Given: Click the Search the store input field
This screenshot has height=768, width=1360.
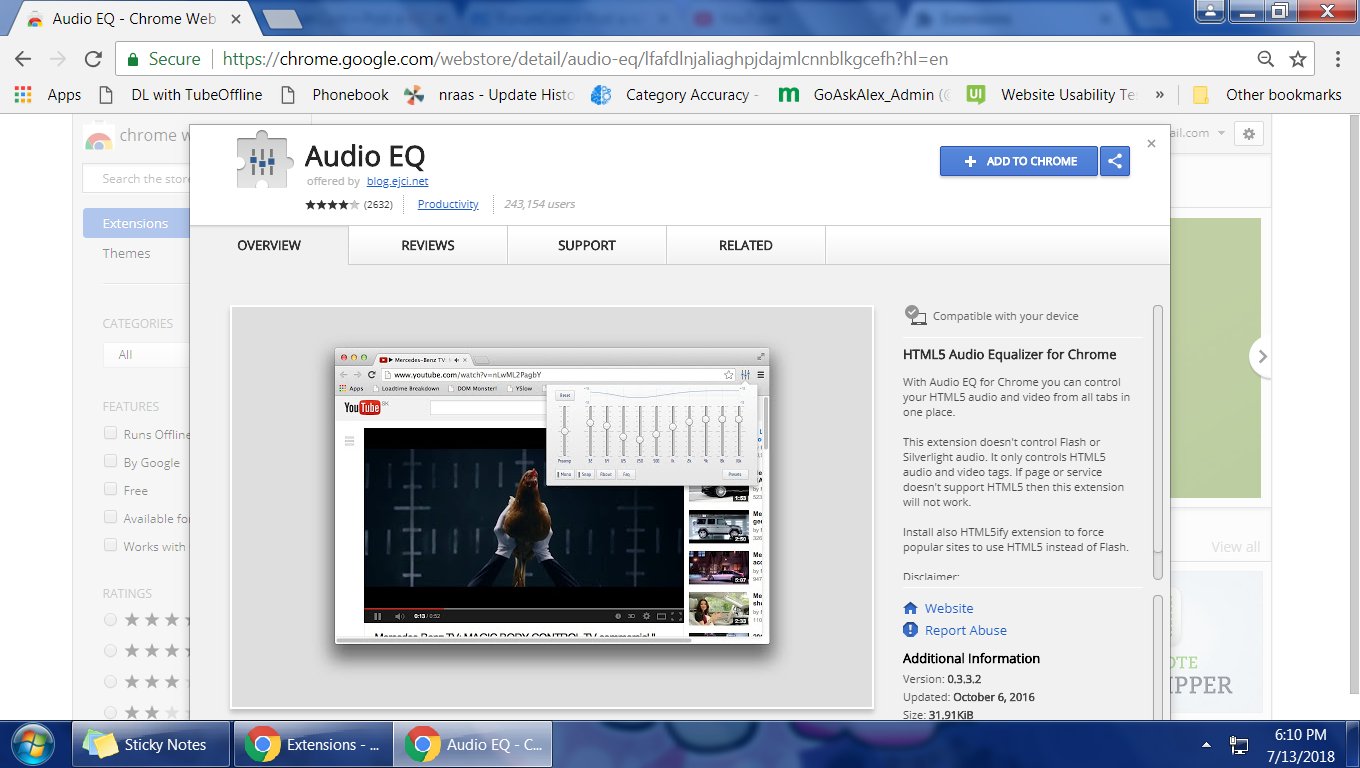Looking at the screenshot, I should pos(137,179).
